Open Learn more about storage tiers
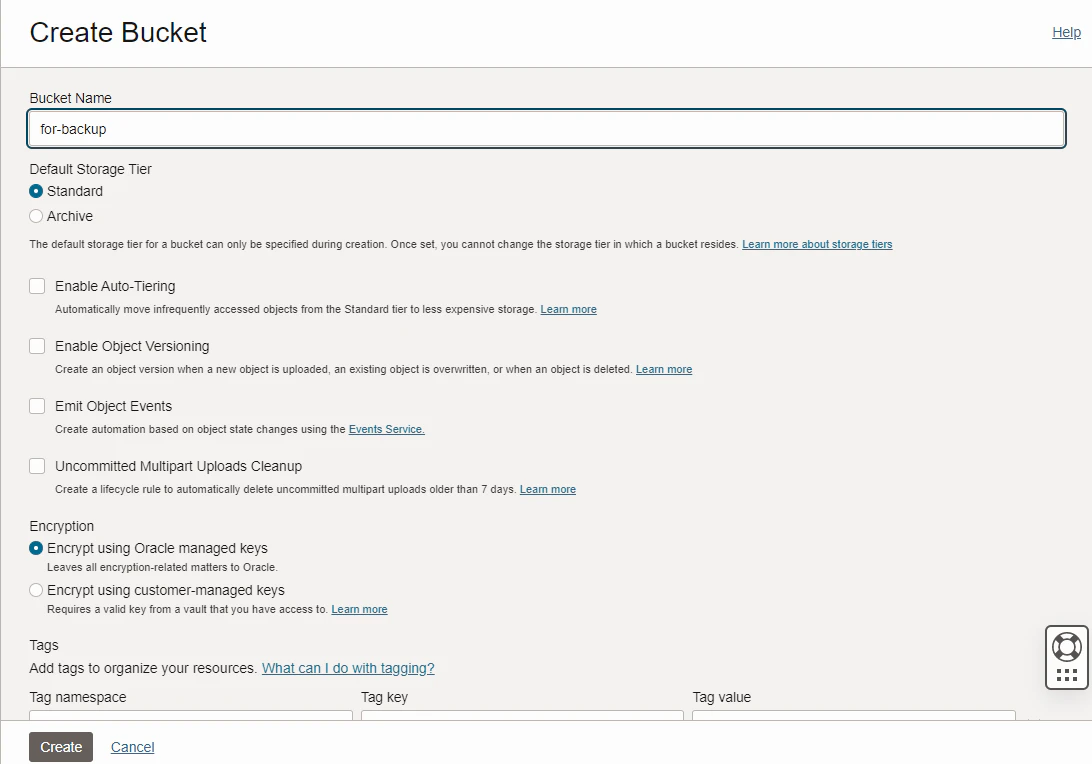 click(x=817, y=244)
